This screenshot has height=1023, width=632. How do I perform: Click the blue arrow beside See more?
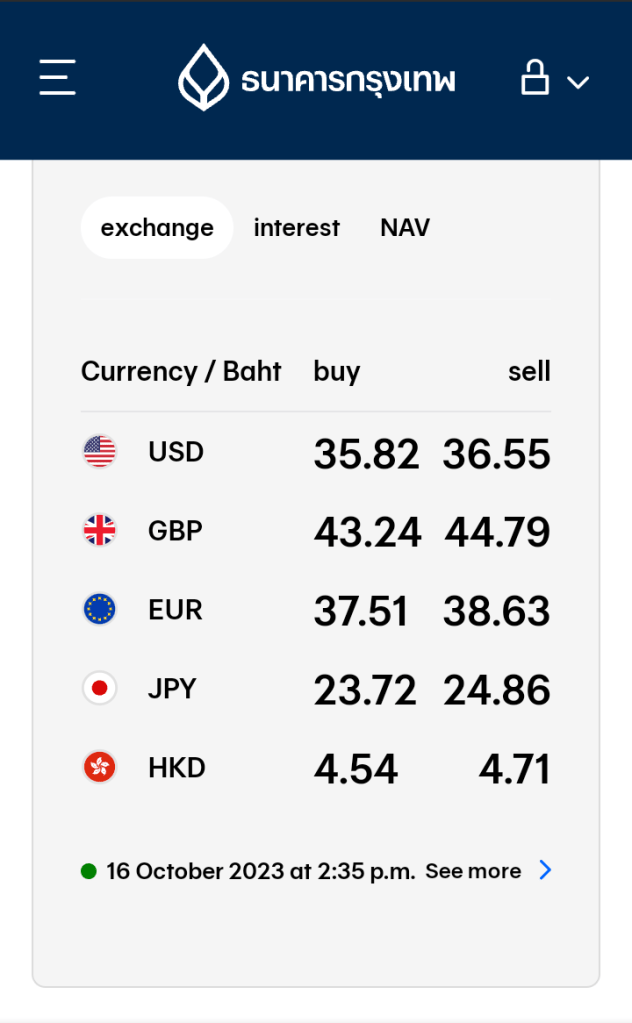tap(545, 870)
